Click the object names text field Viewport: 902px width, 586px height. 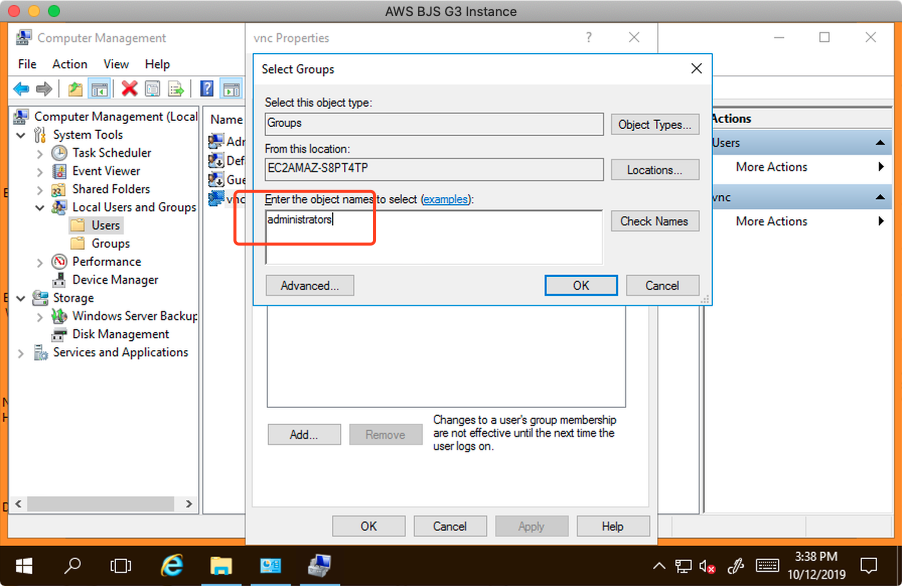pyautogui.click(x=434, y=236)
